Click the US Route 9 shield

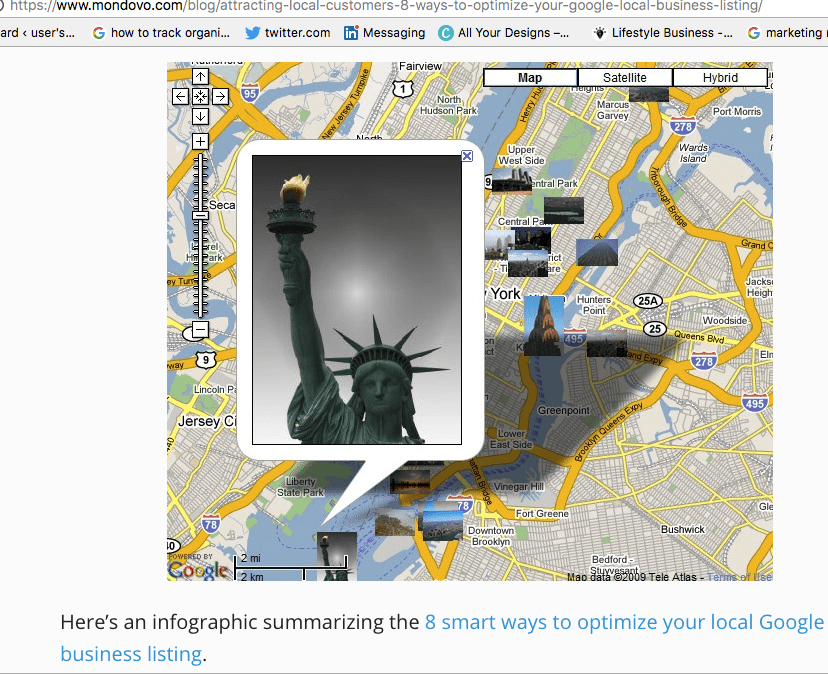click(x=206, y=360)
